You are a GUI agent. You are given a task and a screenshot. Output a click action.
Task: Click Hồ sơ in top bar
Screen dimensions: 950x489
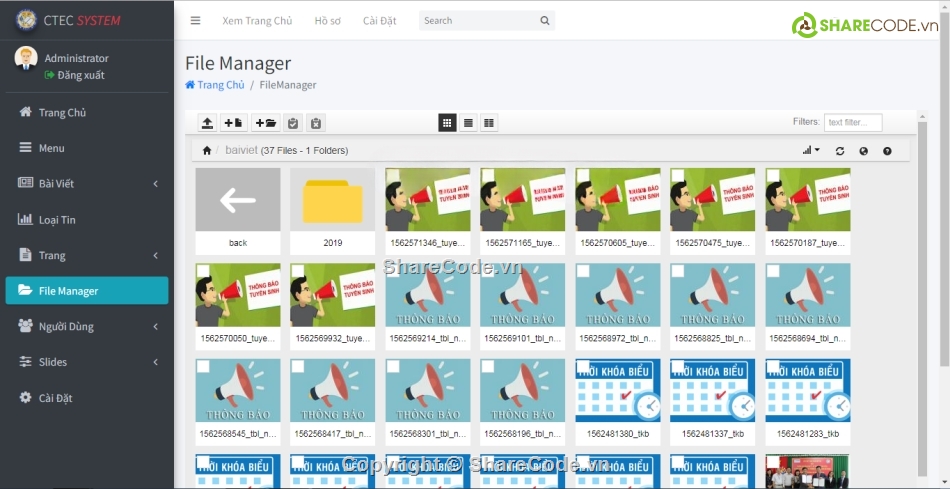pyautogui.click(x=327, y=21)
